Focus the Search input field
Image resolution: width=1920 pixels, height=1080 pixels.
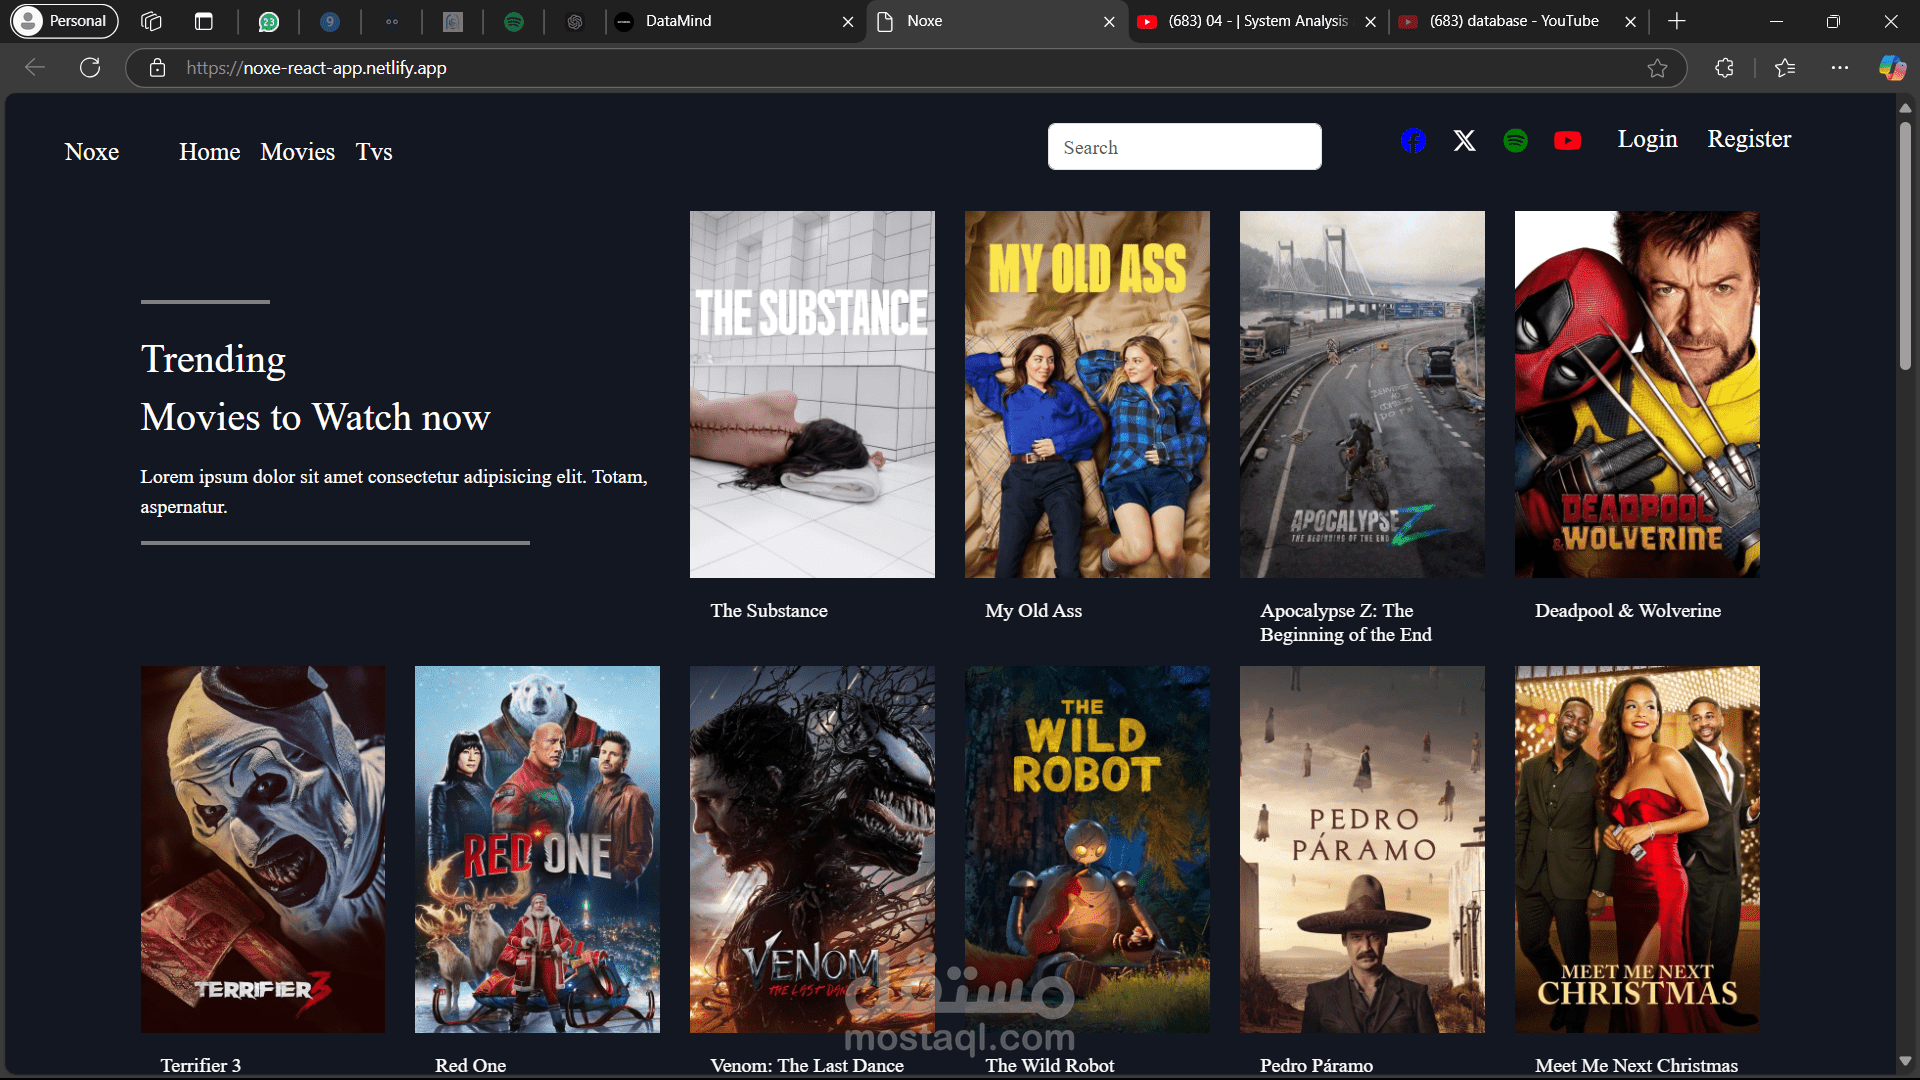[1184, 147]
